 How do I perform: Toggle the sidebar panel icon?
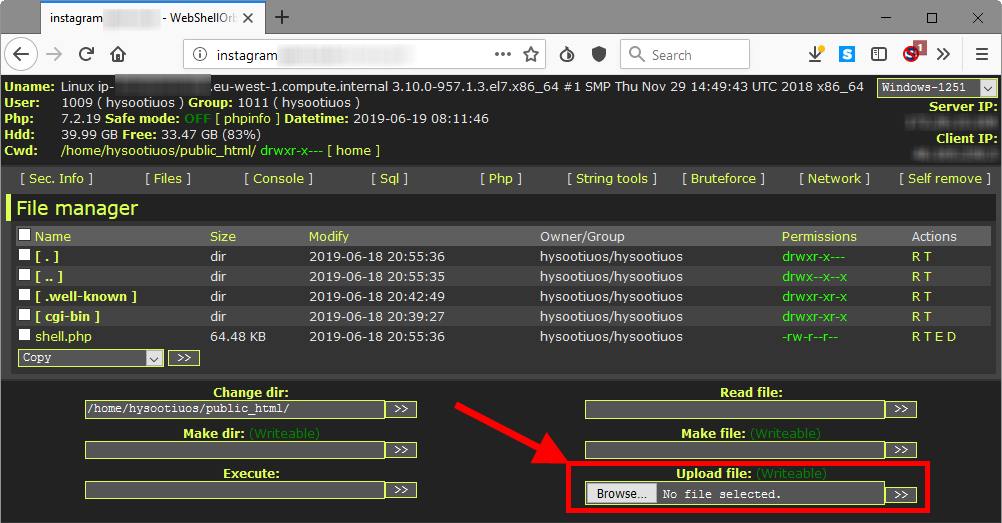coord(879,54)
